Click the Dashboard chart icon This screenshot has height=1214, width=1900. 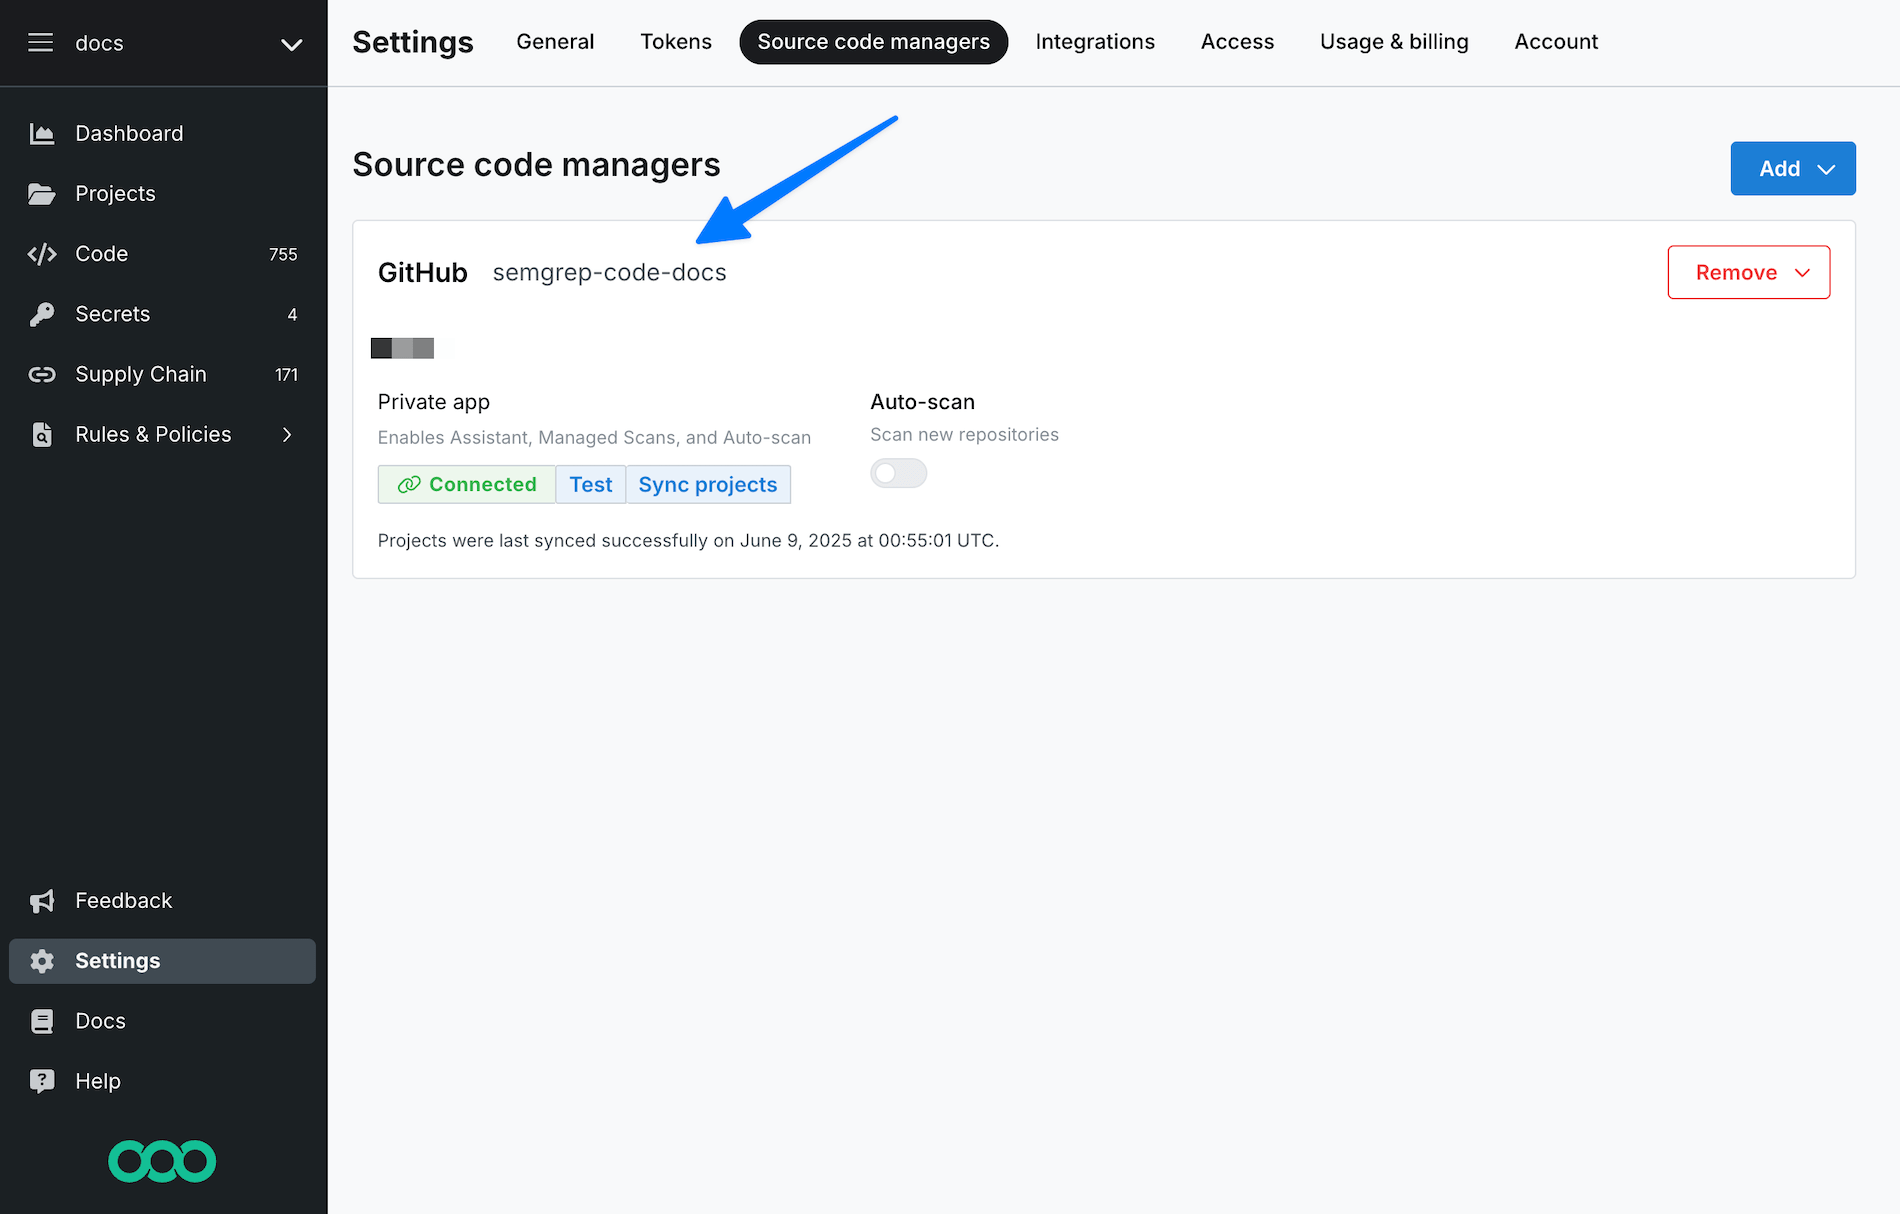tap(42, 134)
